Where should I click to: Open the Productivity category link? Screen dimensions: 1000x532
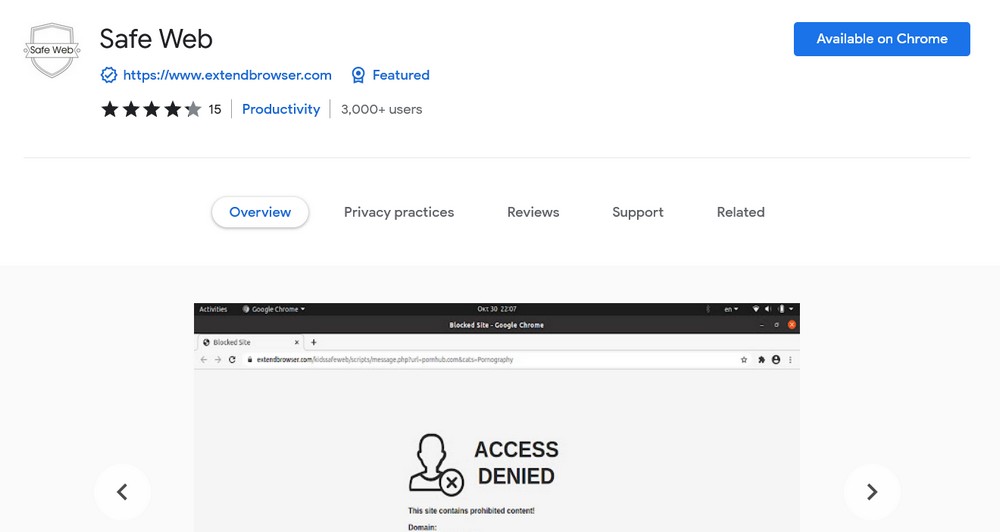pos(281,109)
